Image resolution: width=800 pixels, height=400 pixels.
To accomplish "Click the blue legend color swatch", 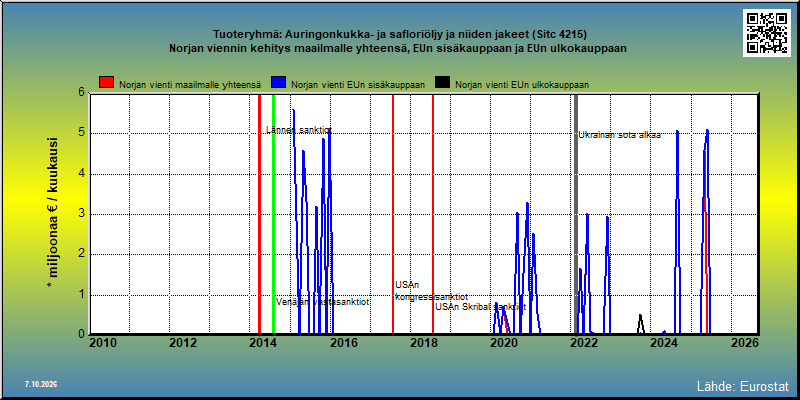I will pos(279,83).
